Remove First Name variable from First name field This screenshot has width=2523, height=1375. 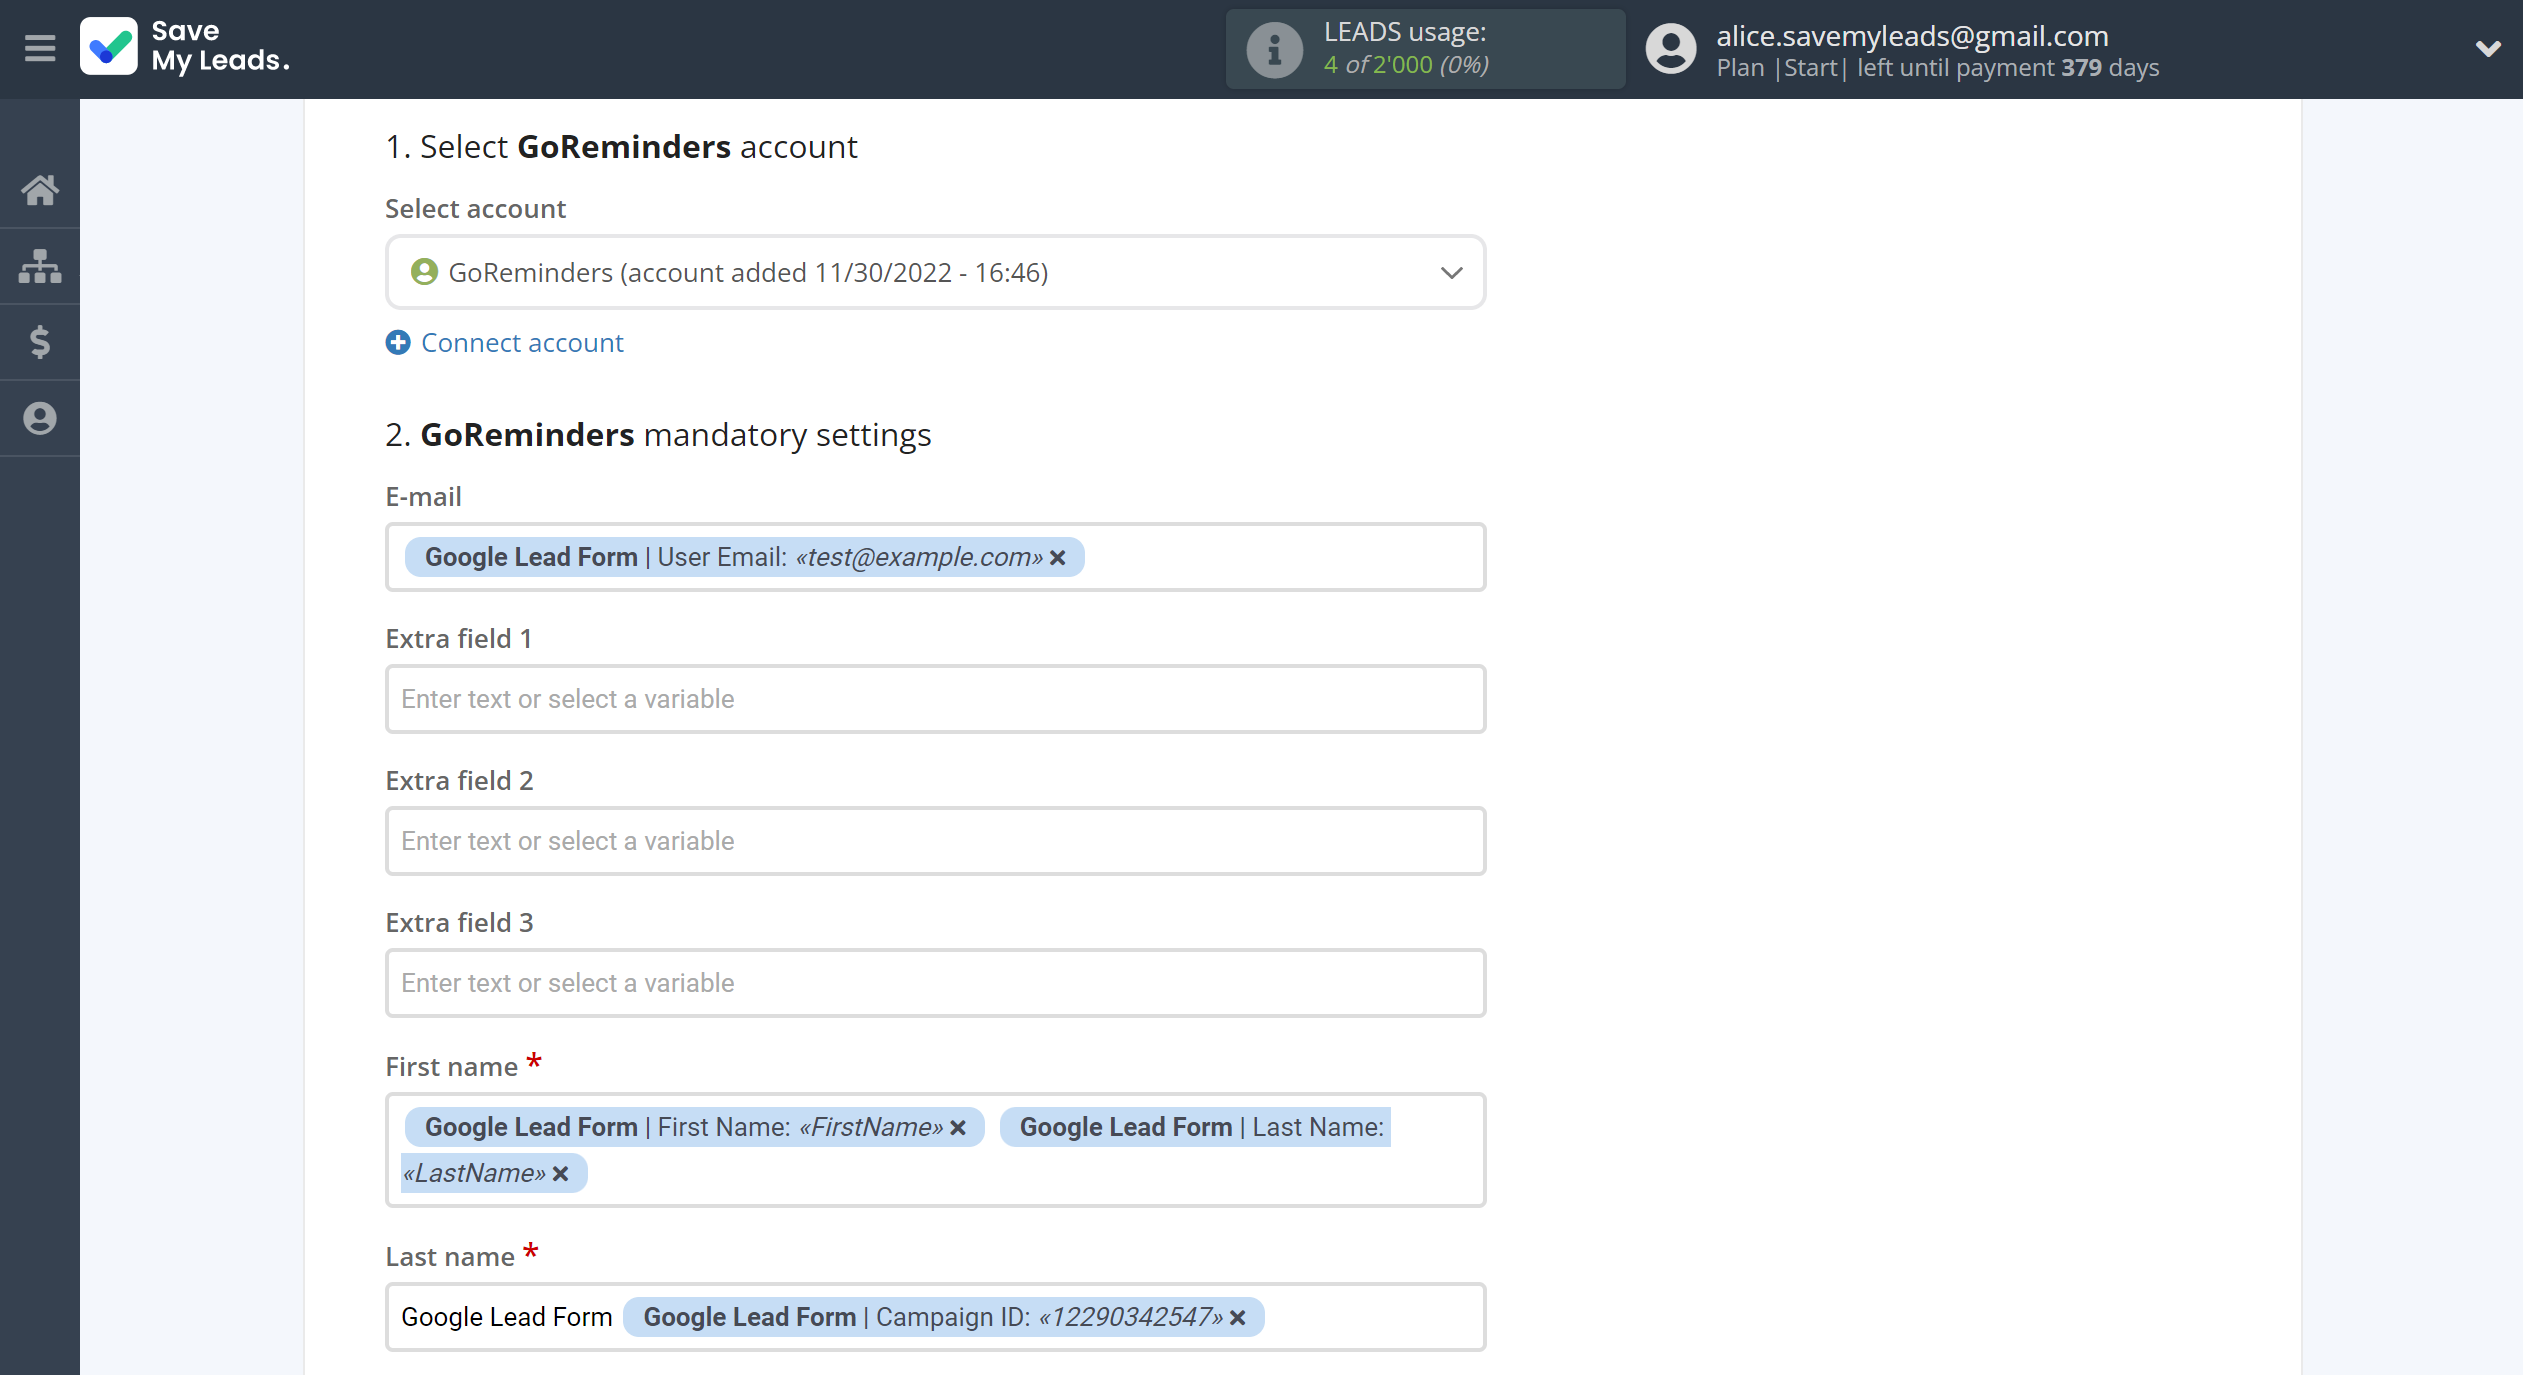tap(958, 1126)
